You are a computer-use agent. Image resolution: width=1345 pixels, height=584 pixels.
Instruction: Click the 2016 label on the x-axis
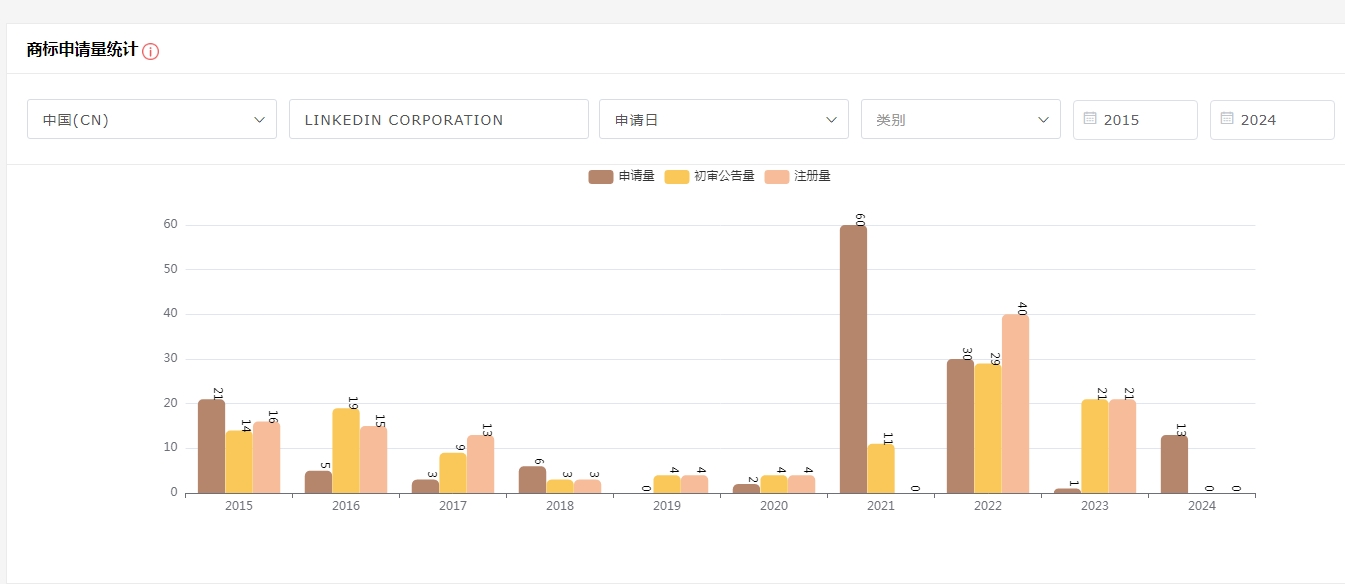346,506
